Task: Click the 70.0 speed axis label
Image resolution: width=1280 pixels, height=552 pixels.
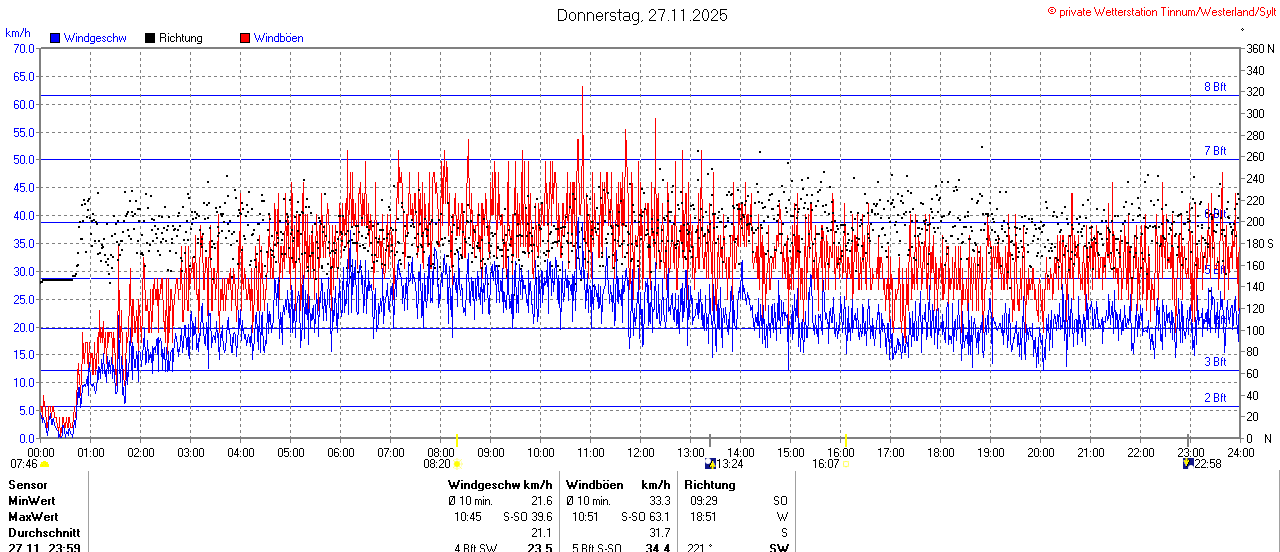Action: (25, 49)
